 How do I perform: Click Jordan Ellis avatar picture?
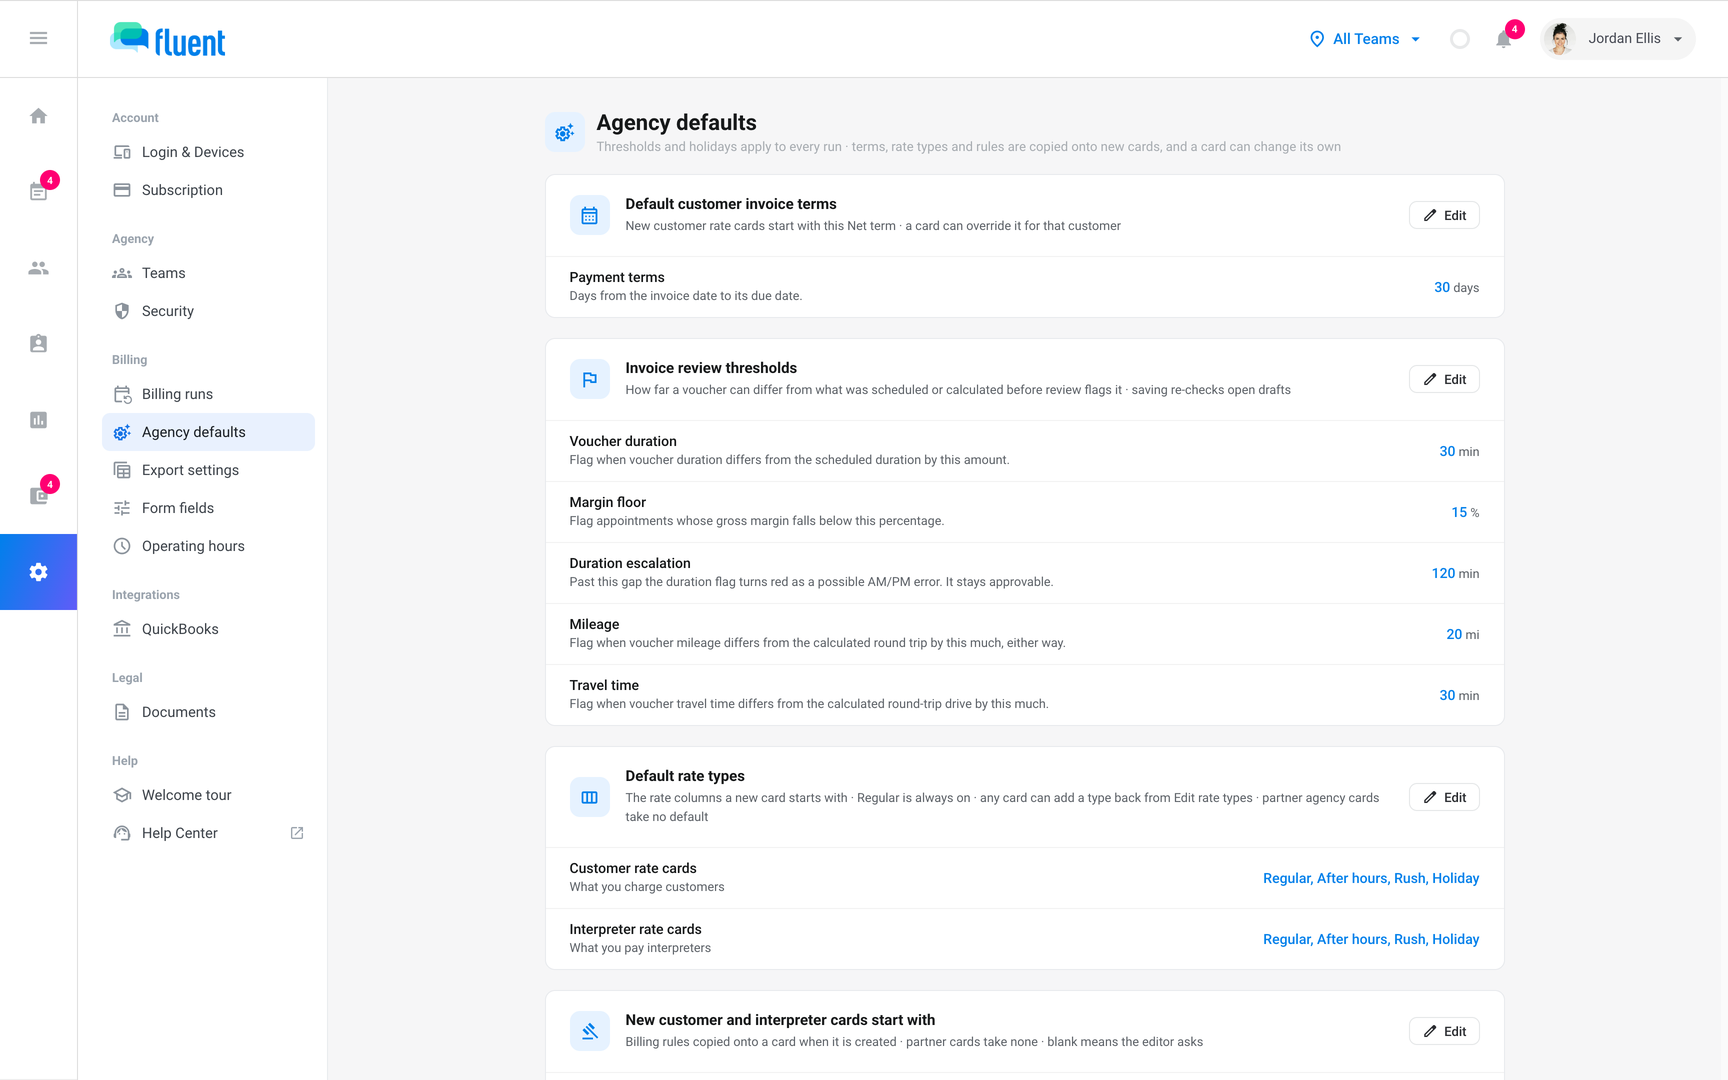pyautogui.click(x=1560, y=39)
